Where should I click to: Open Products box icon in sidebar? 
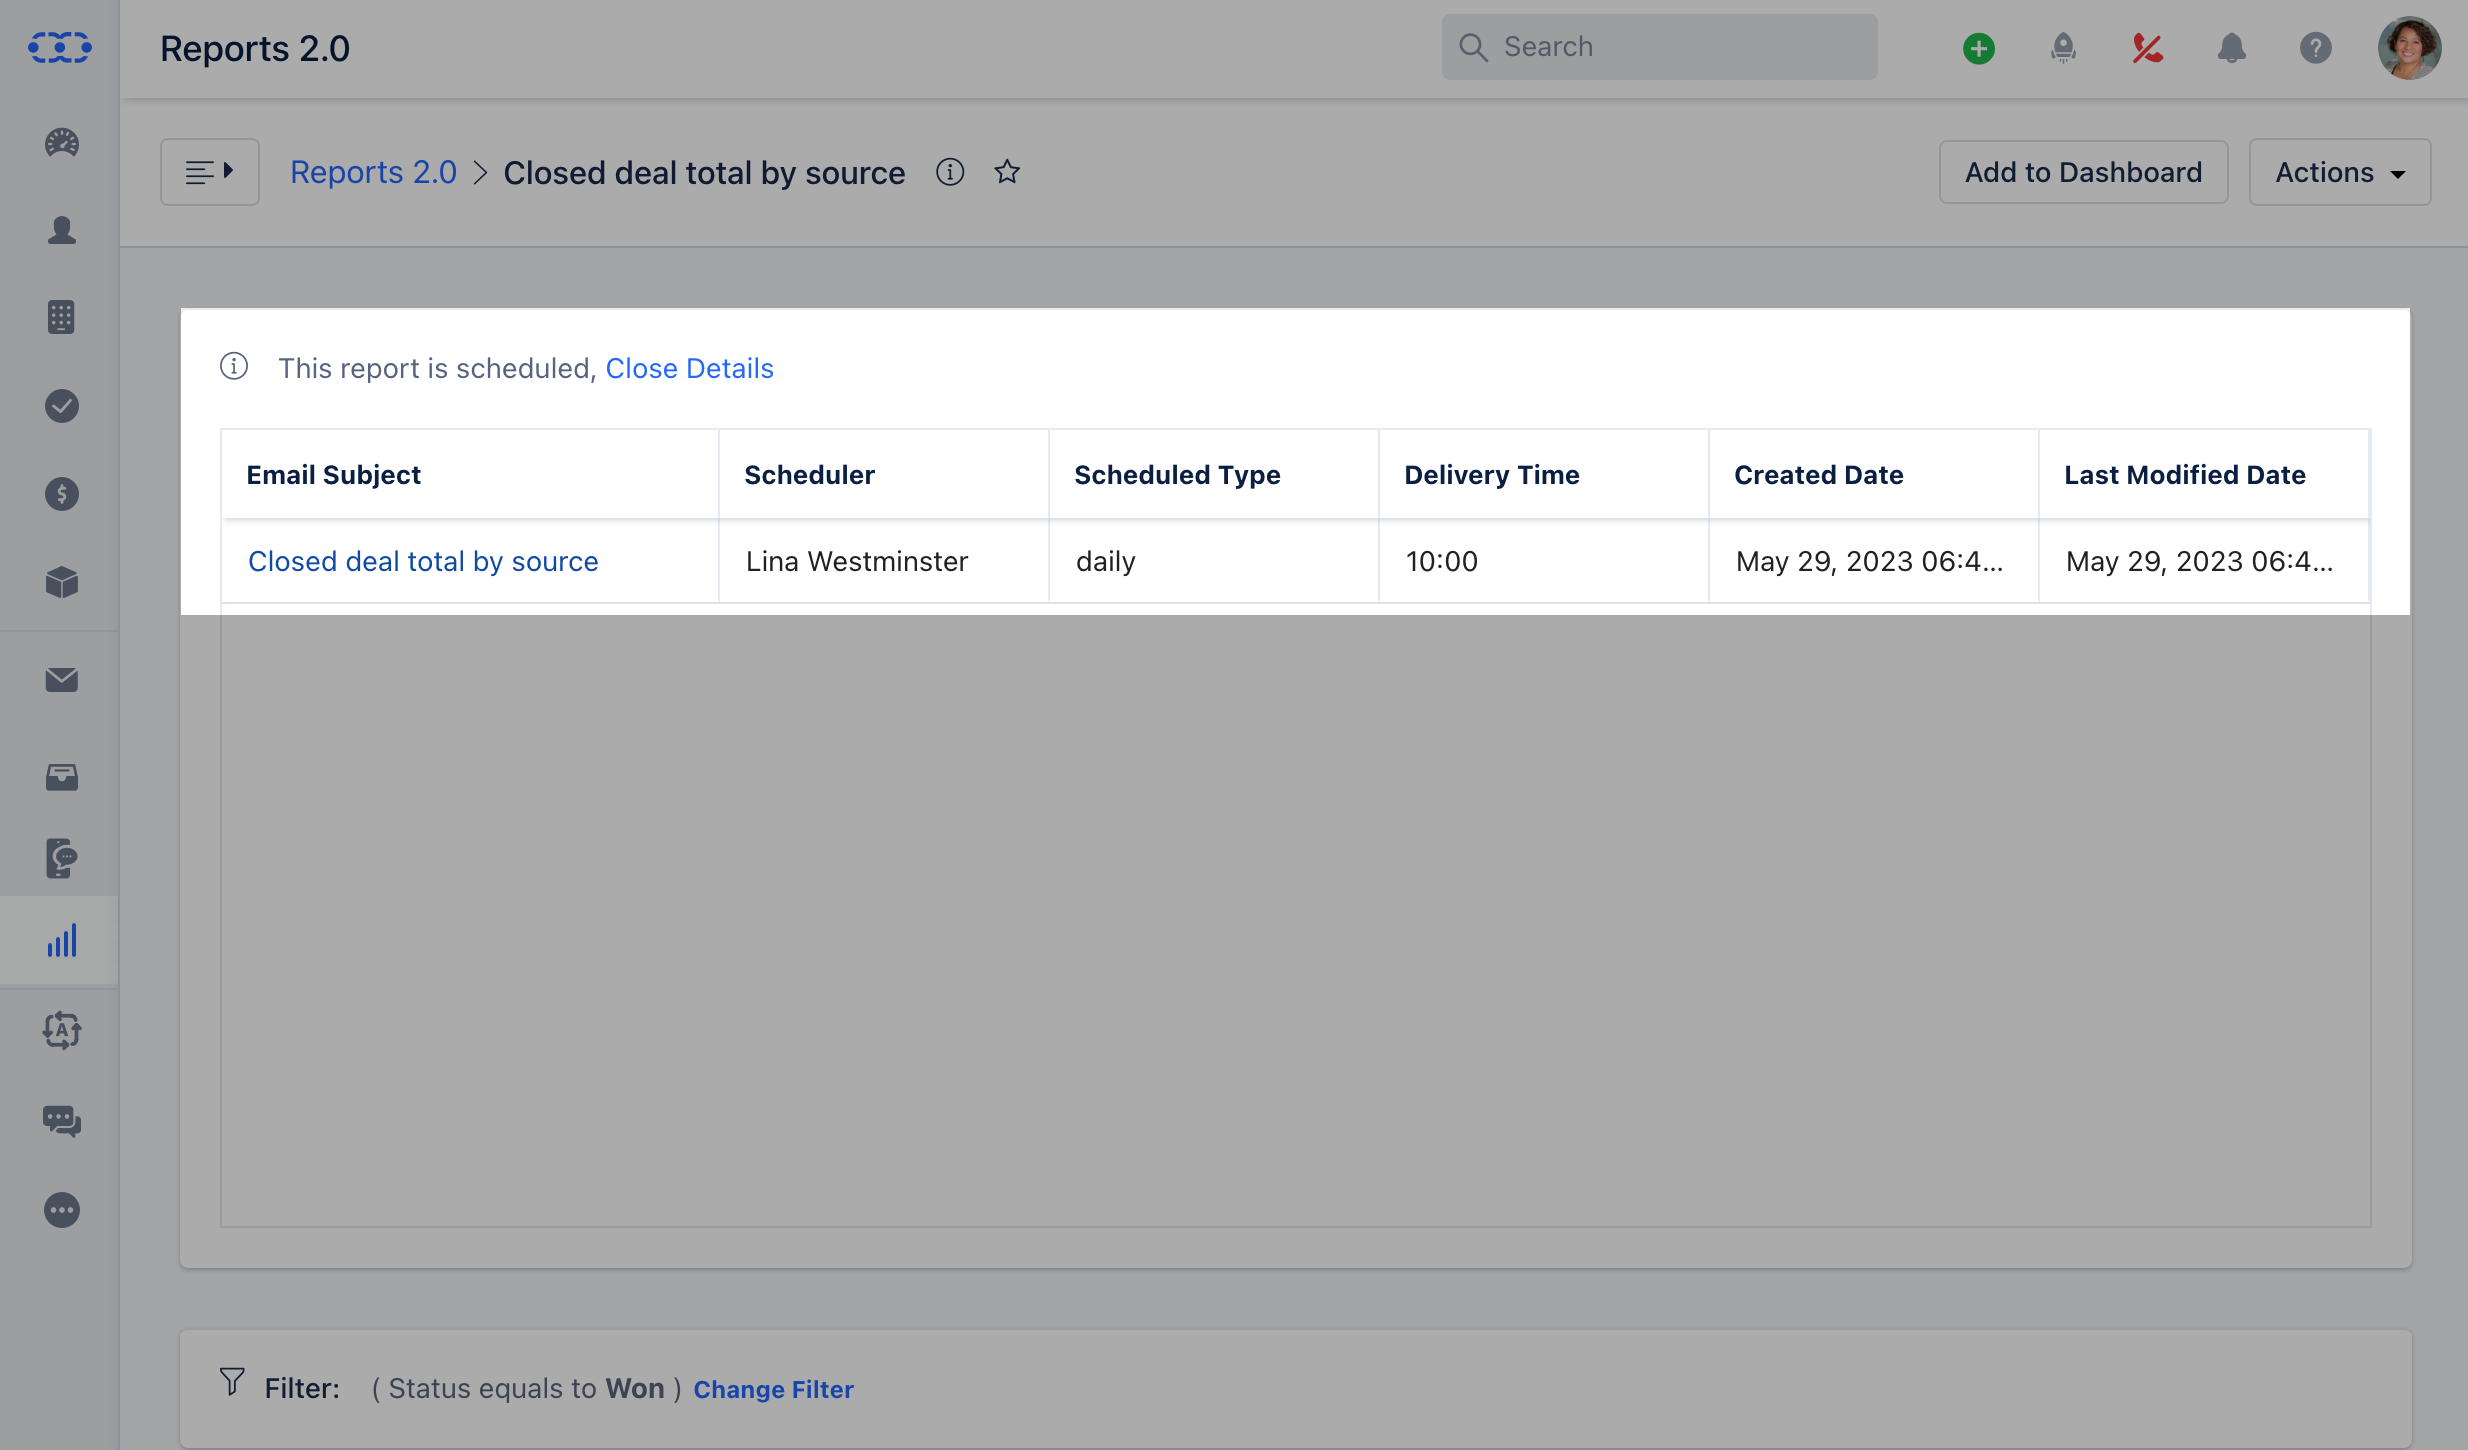pos(61,581)
